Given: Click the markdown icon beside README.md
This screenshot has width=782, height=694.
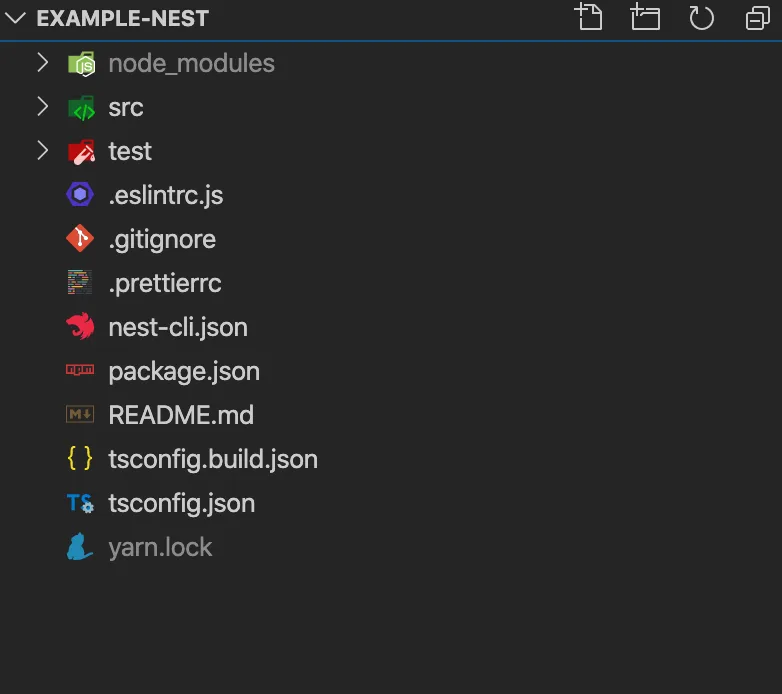Looking at the screenshot, I should tap(80, 414).
